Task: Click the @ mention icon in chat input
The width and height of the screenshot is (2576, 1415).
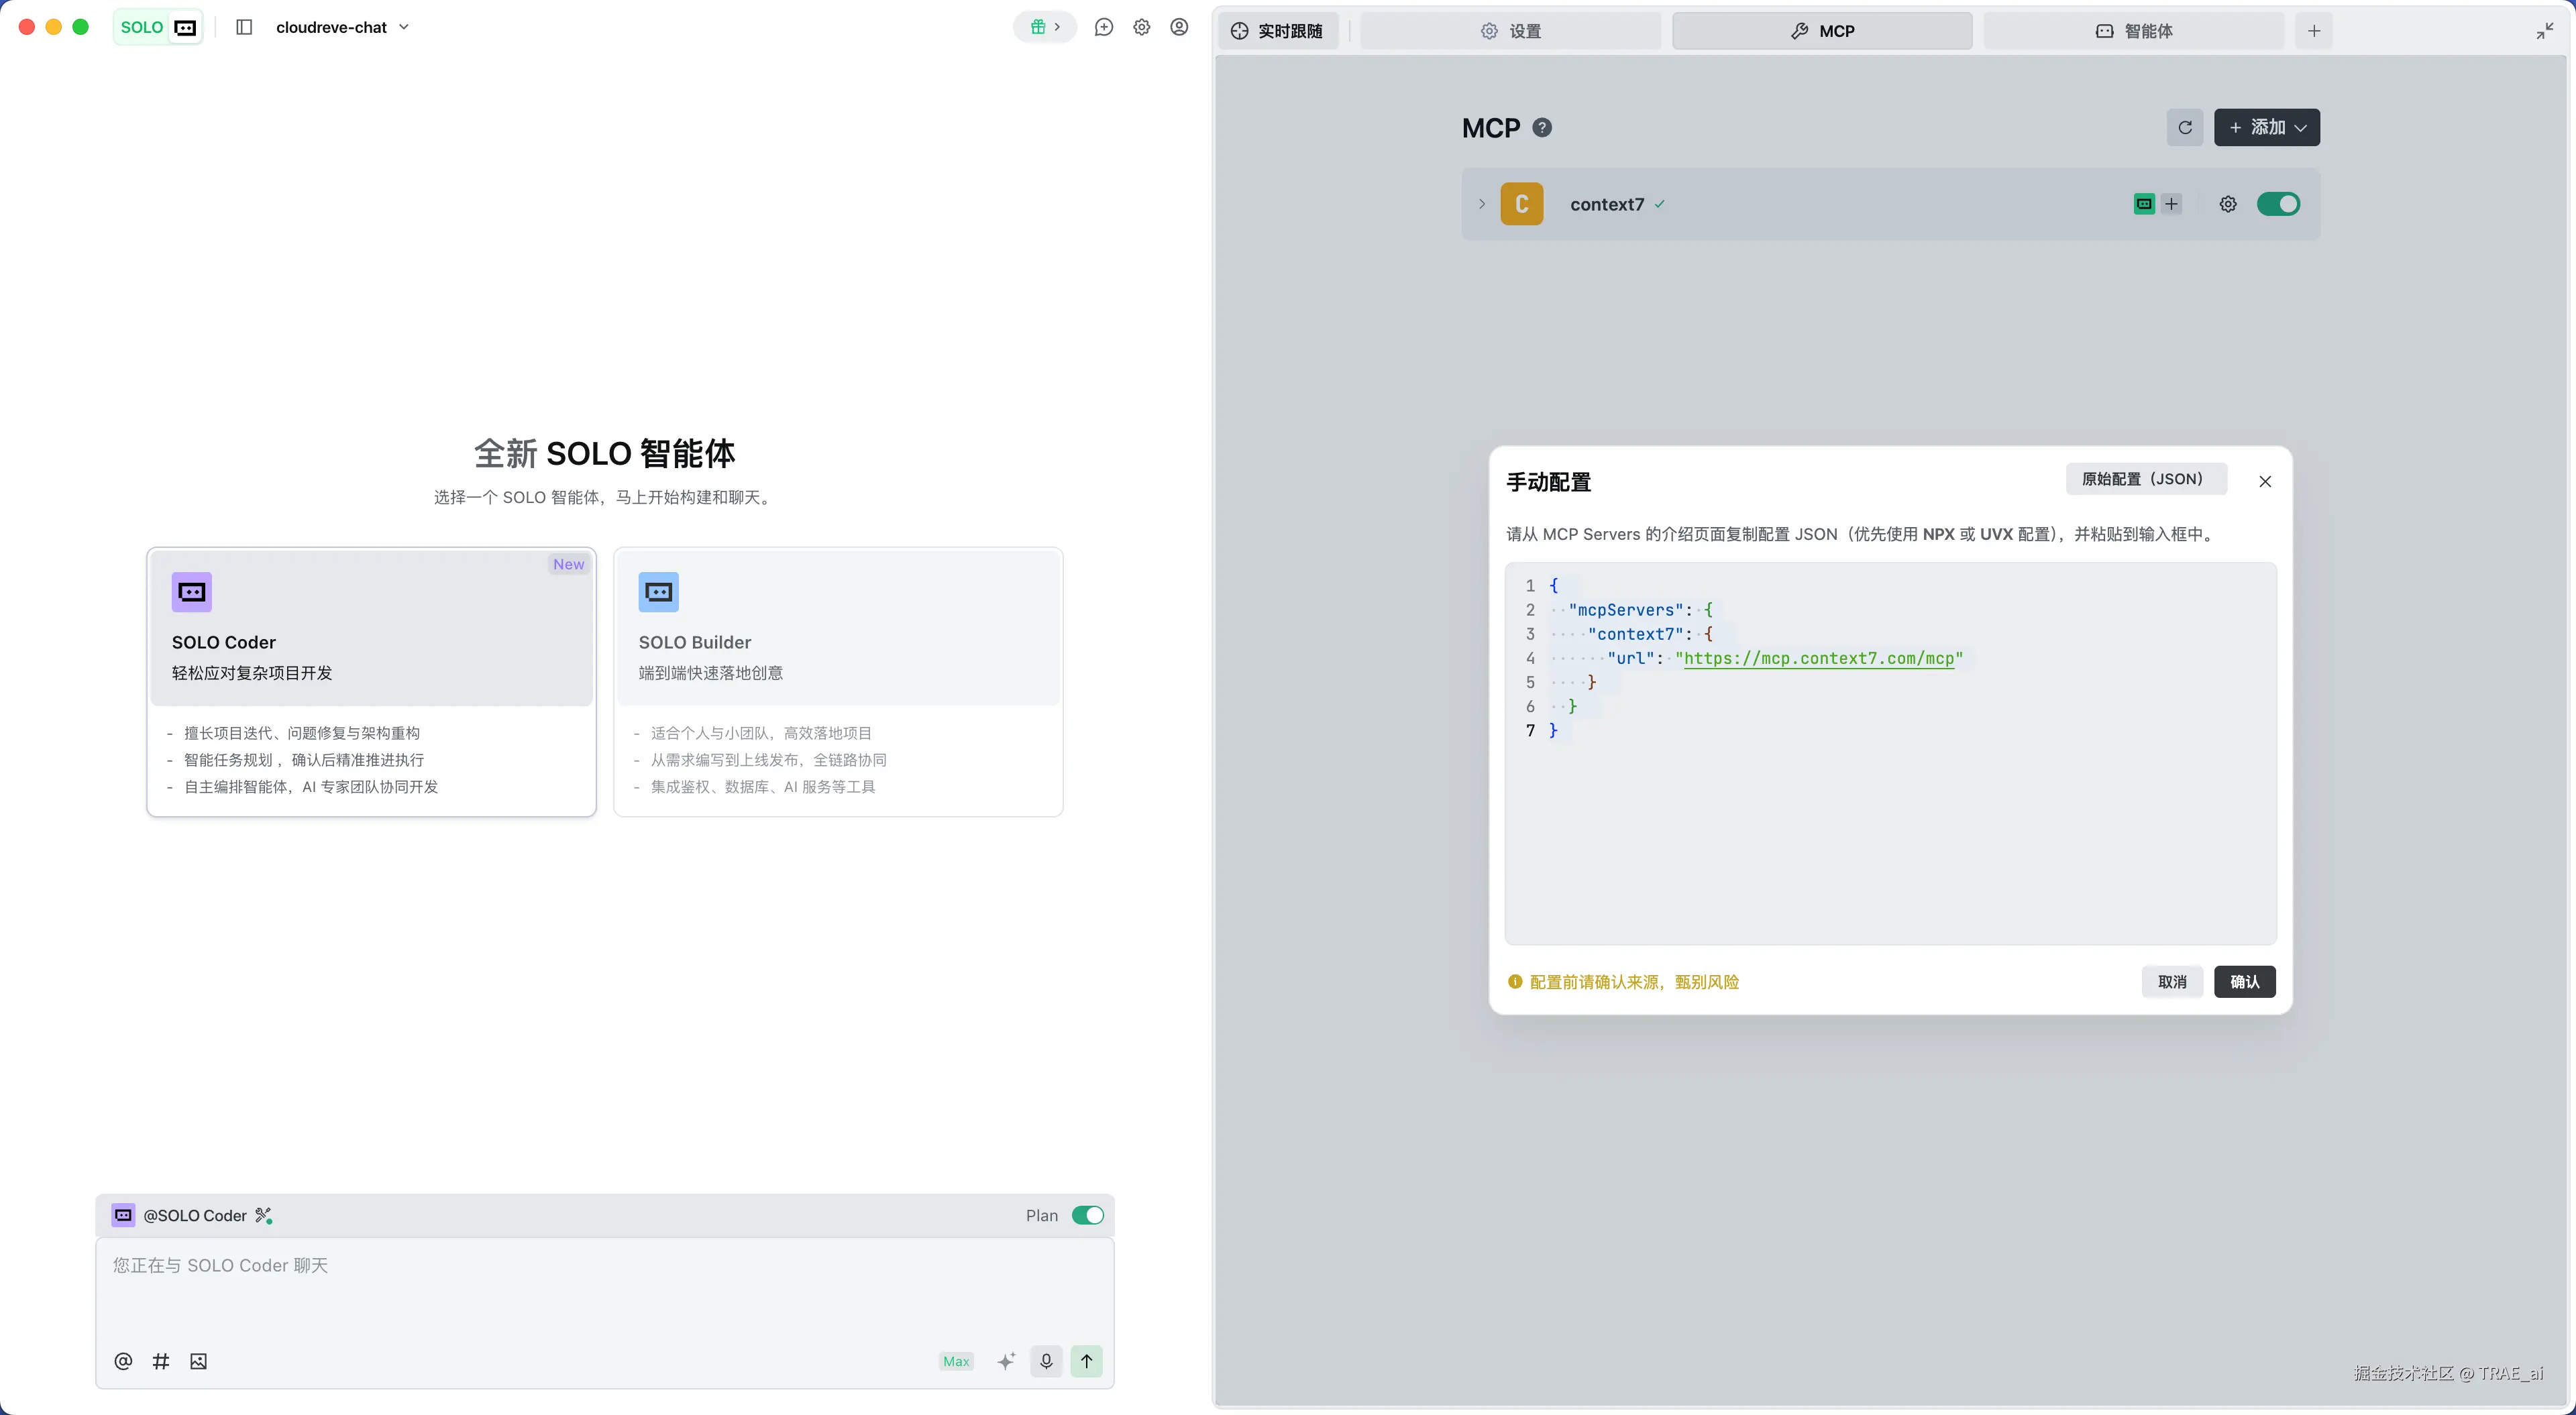Action: tap(123, 1361)
